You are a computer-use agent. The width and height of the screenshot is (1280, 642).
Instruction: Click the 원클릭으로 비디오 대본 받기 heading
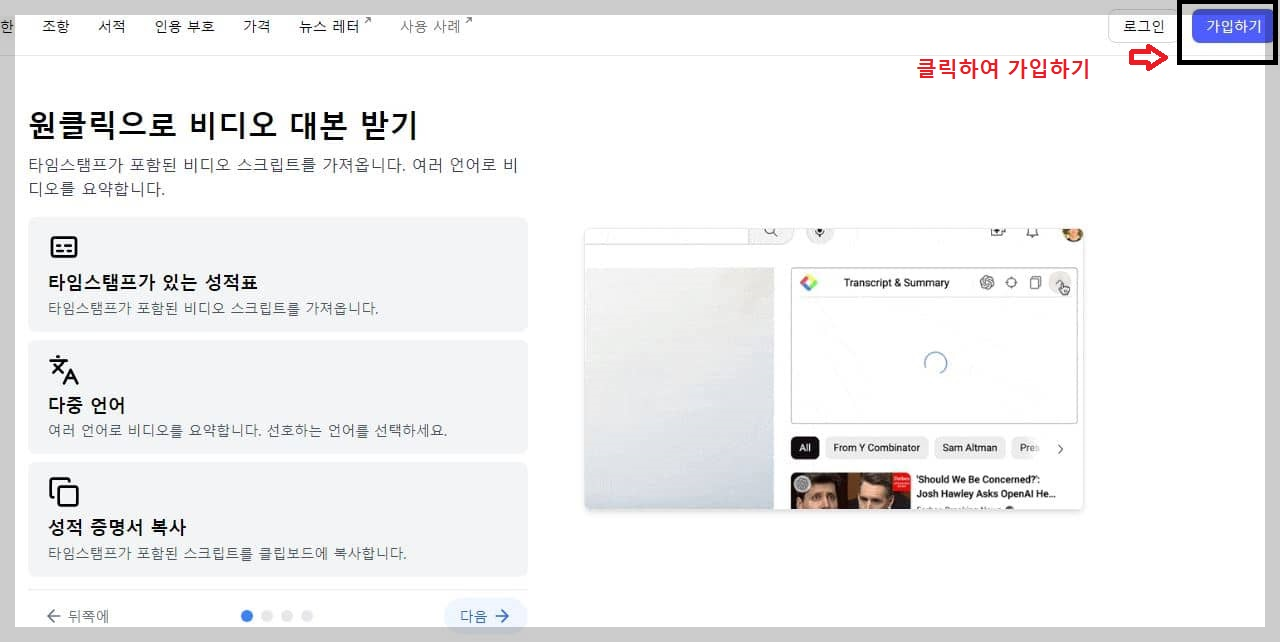[x=223, y=126]
